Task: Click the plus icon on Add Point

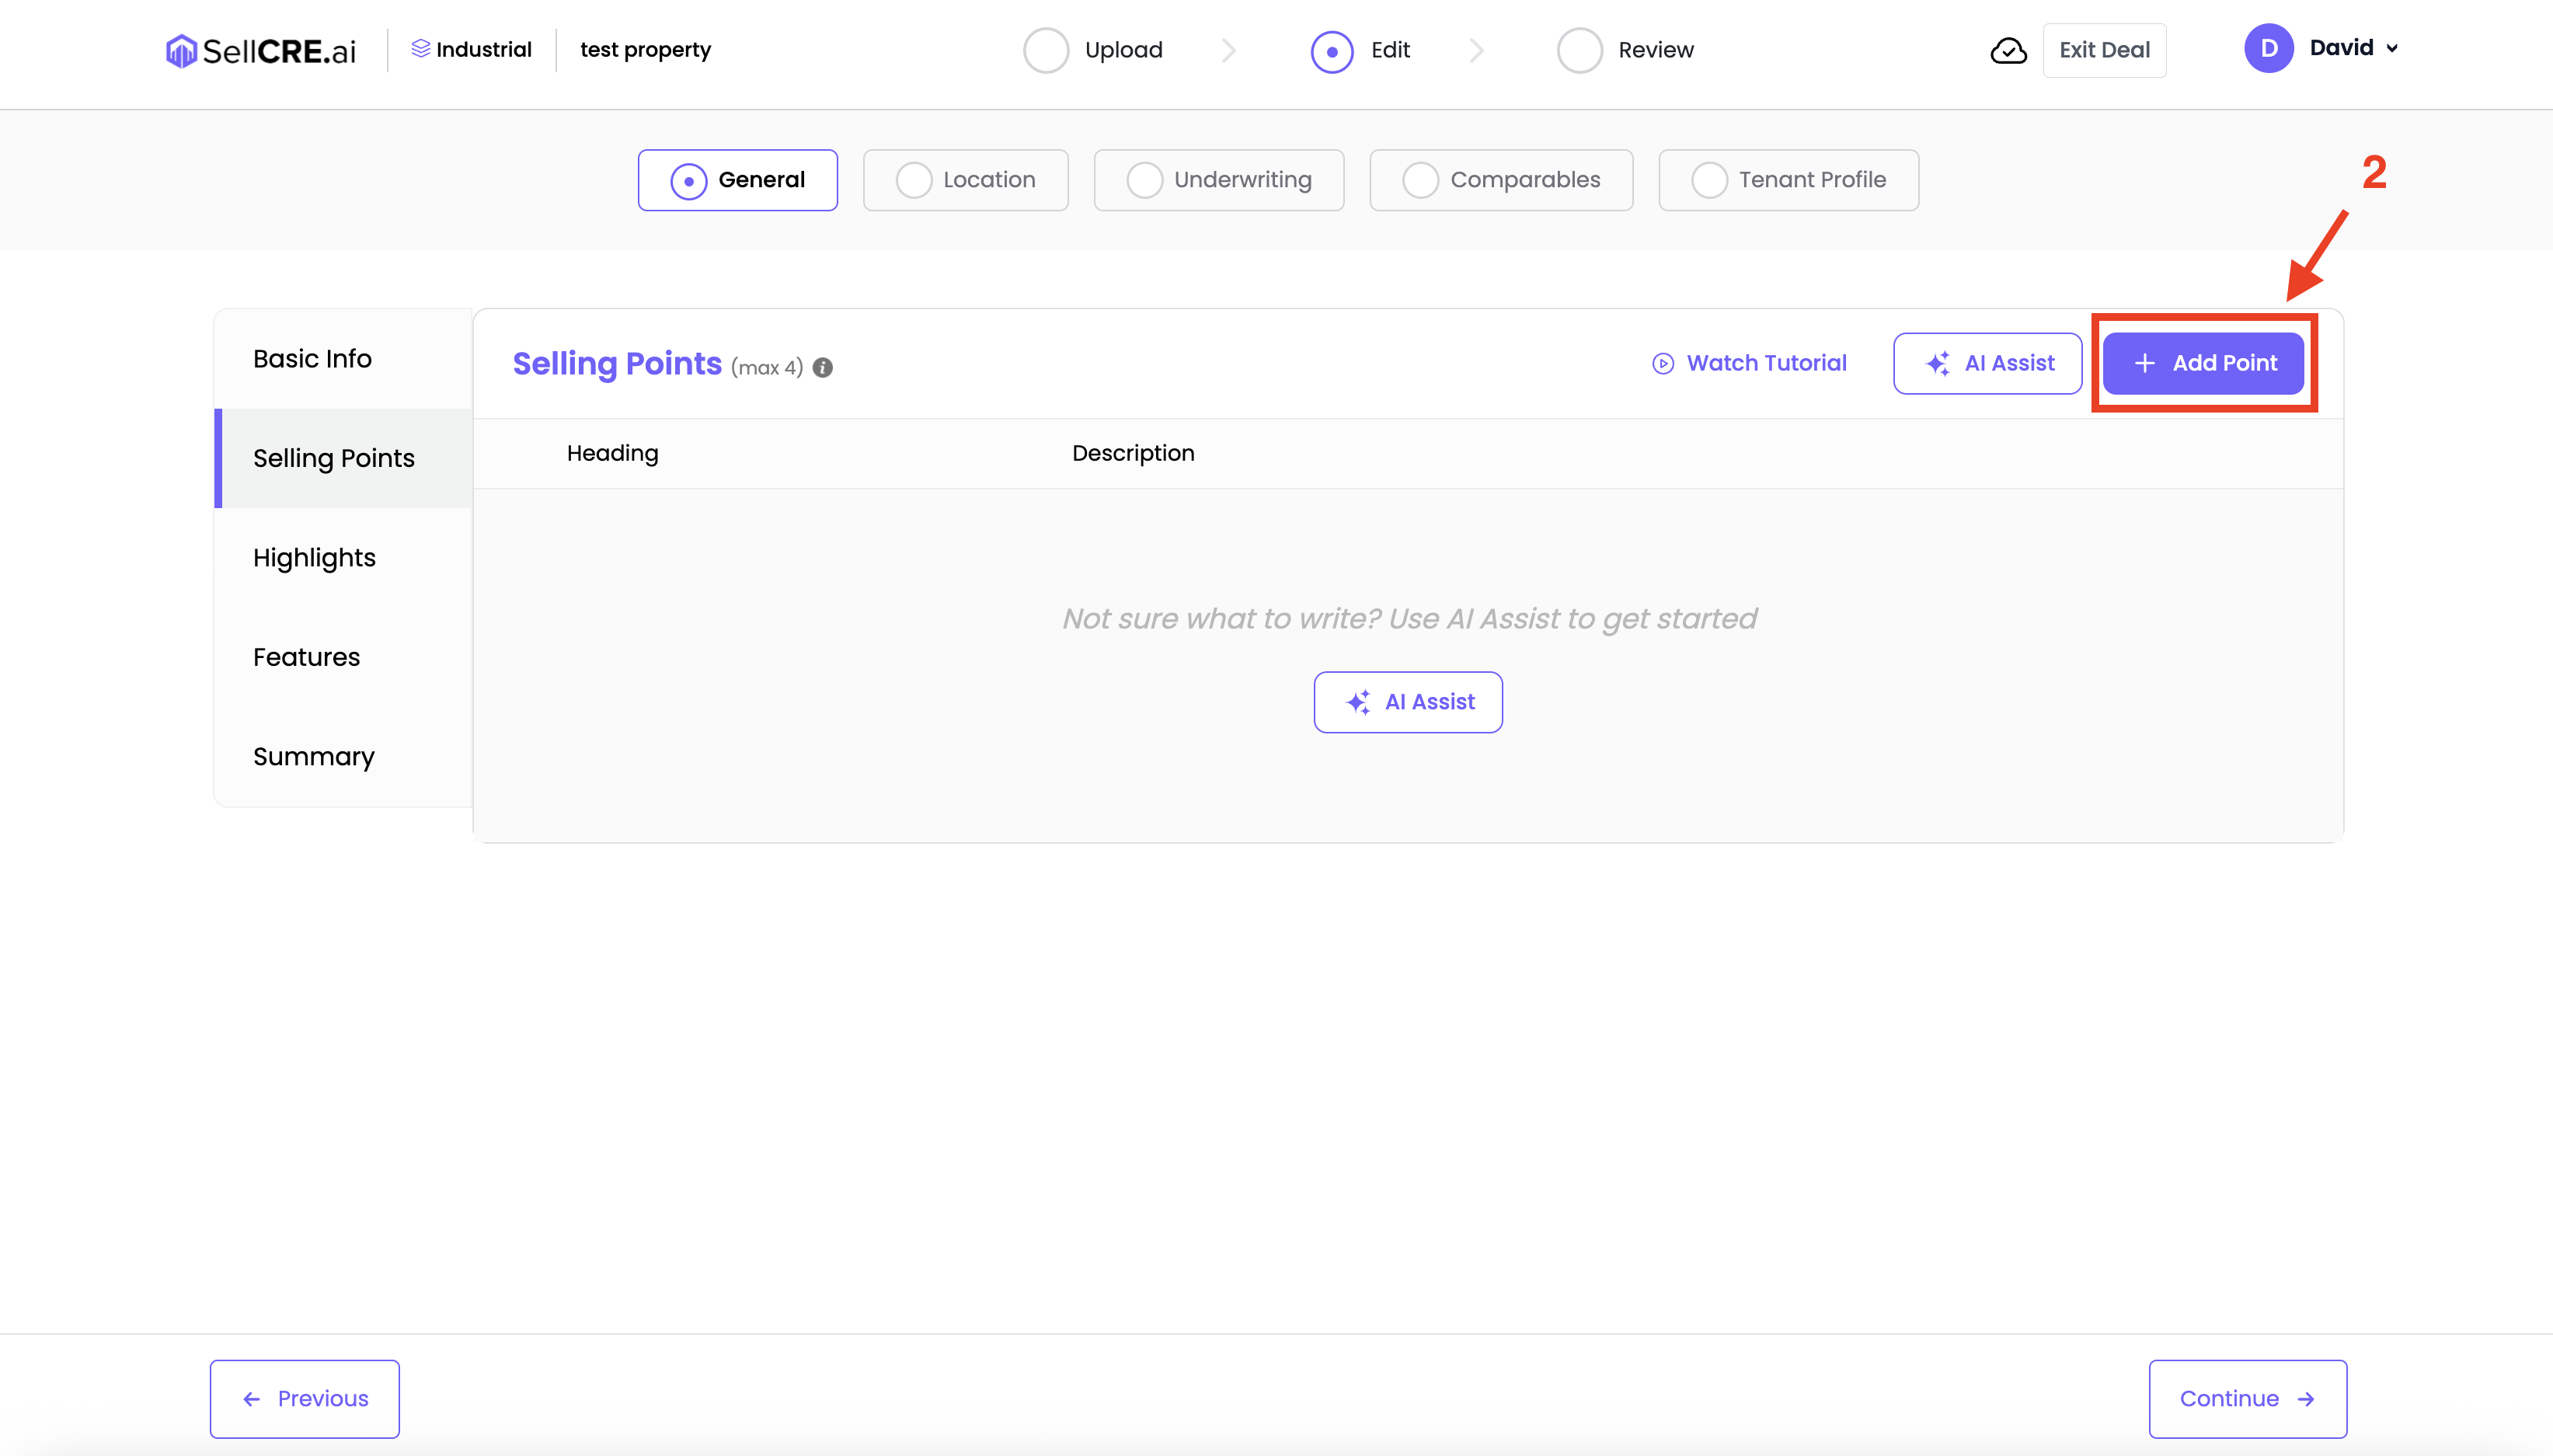Action: click(2144, 364)
